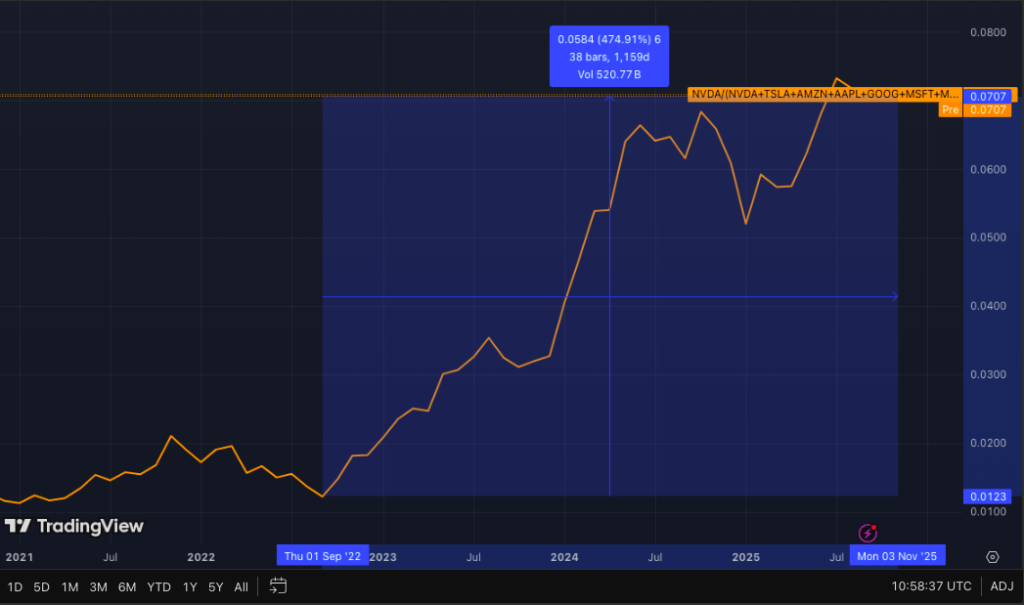
Task: Select the 1D time range
Action: (x=15, y=587)
